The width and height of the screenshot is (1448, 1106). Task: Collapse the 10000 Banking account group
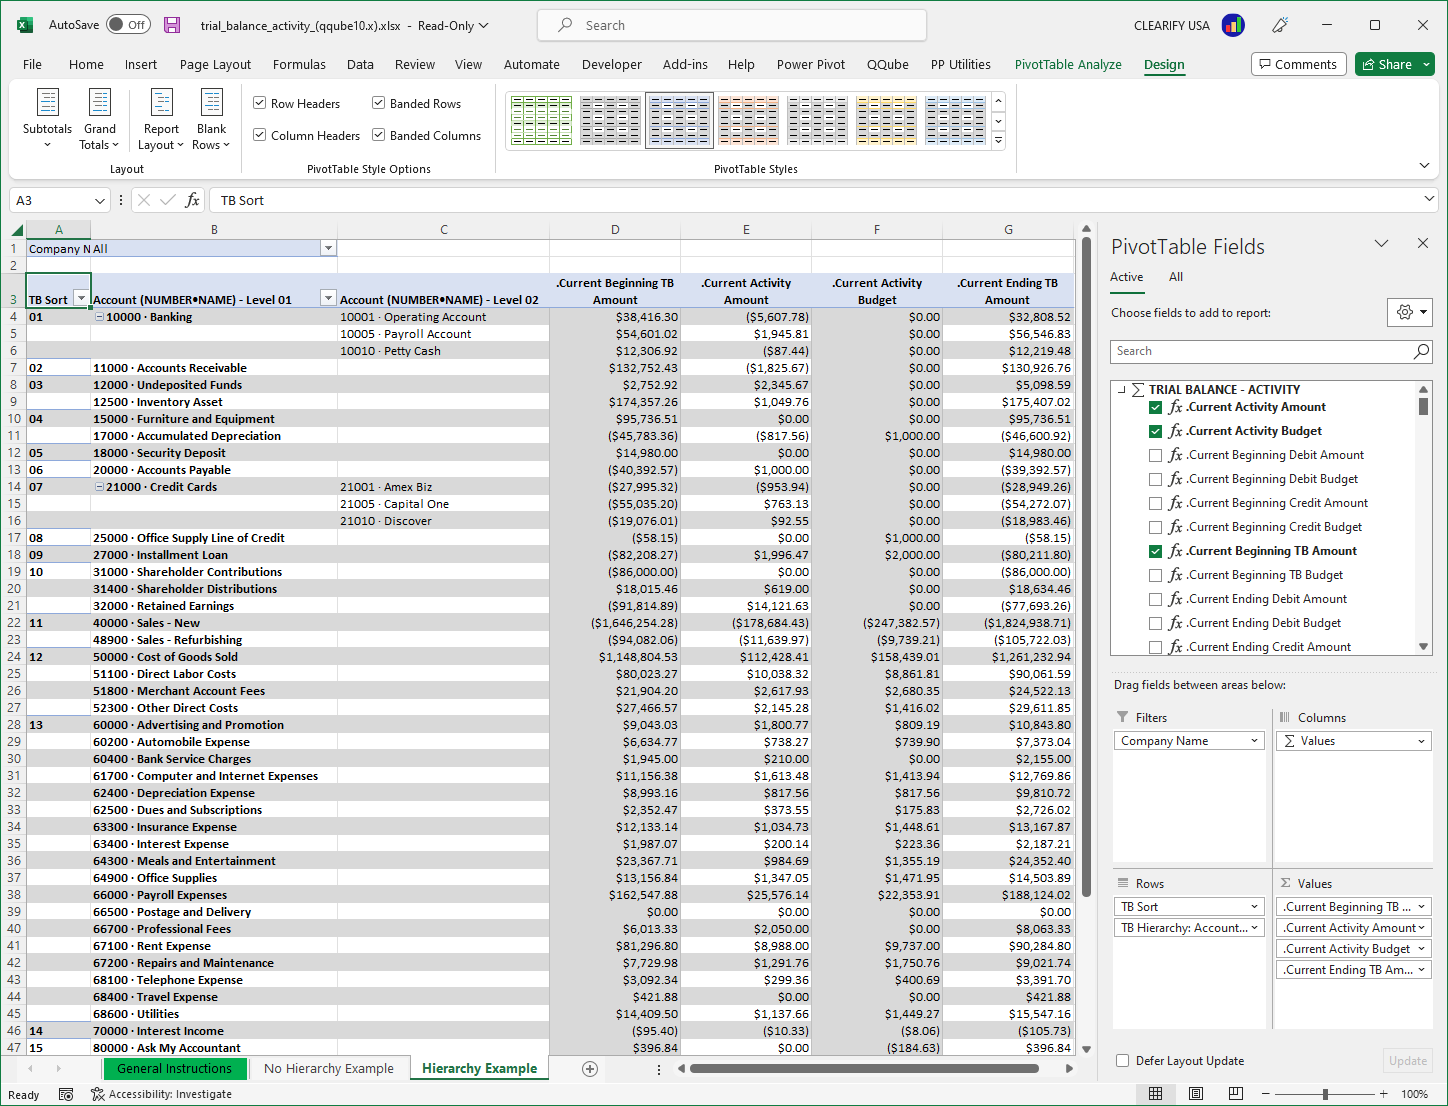(98, 316)
